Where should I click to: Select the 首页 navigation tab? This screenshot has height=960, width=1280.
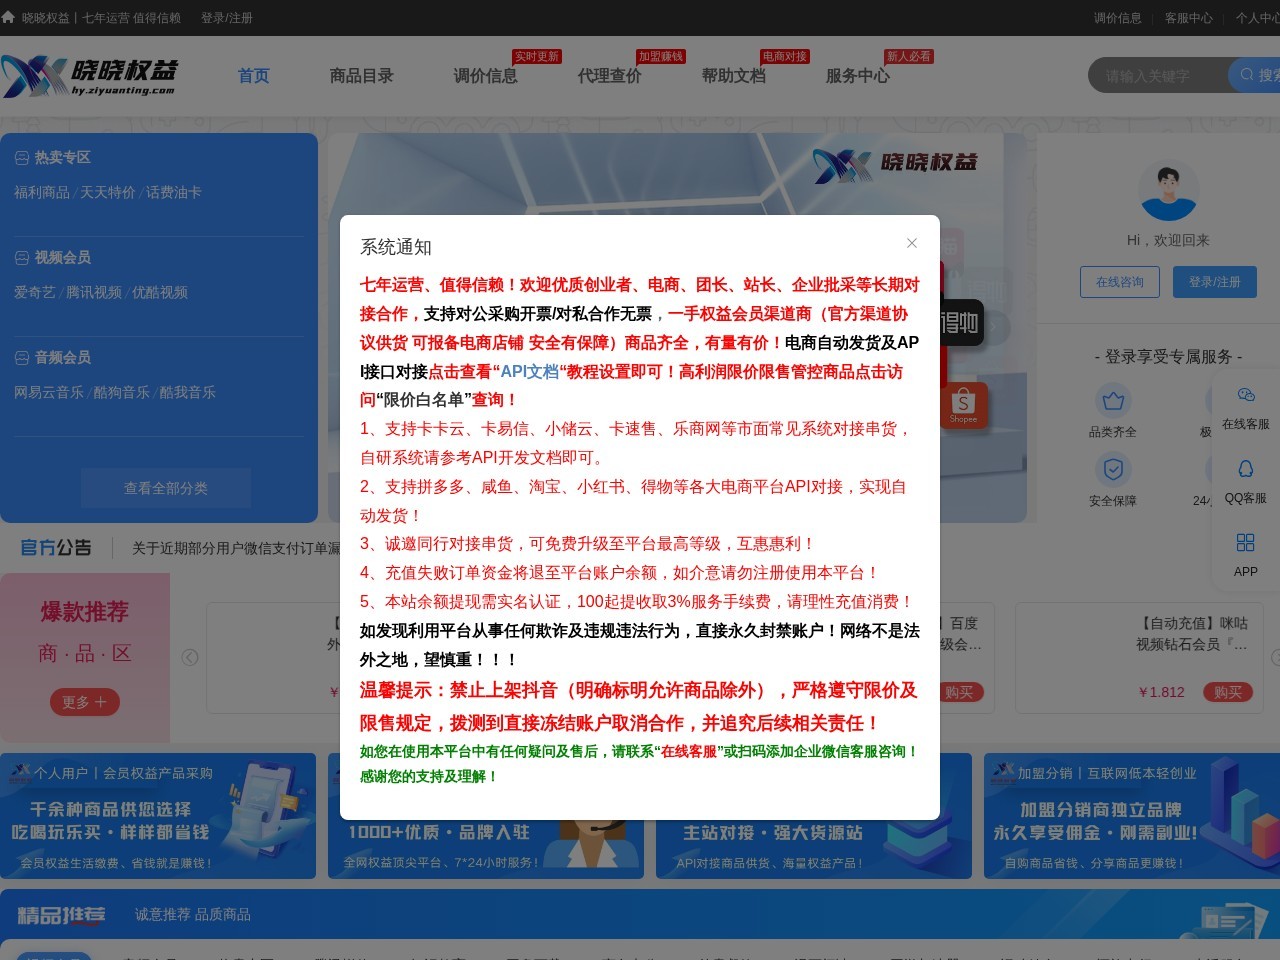point(252,75)
